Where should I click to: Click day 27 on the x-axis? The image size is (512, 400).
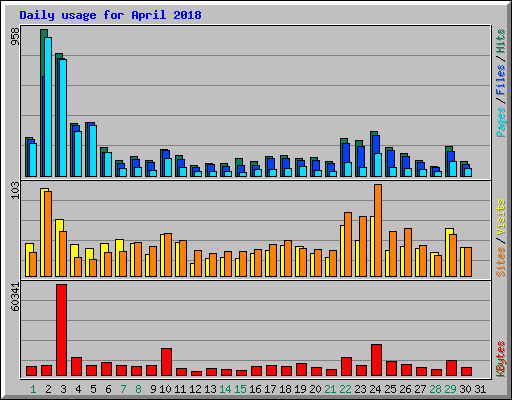tap(420, 389)
